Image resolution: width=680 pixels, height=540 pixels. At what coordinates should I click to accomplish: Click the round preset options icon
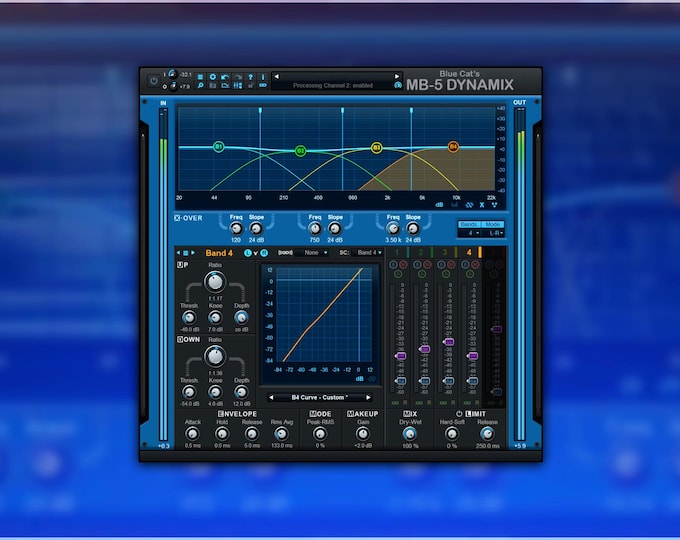[398, 85]
